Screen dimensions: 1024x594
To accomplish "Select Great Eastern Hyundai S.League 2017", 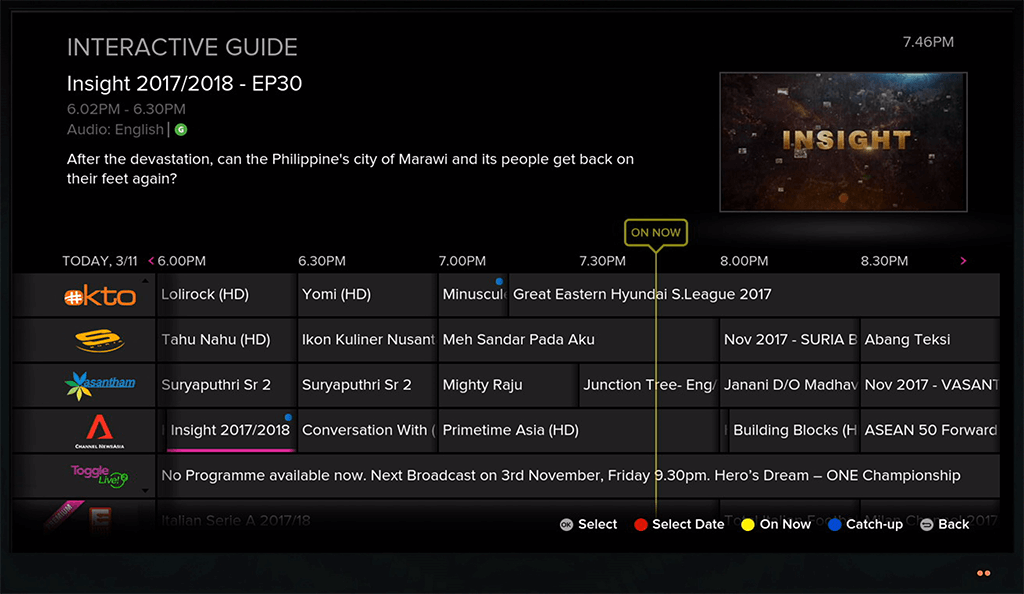I will click(x=754, y=294).
